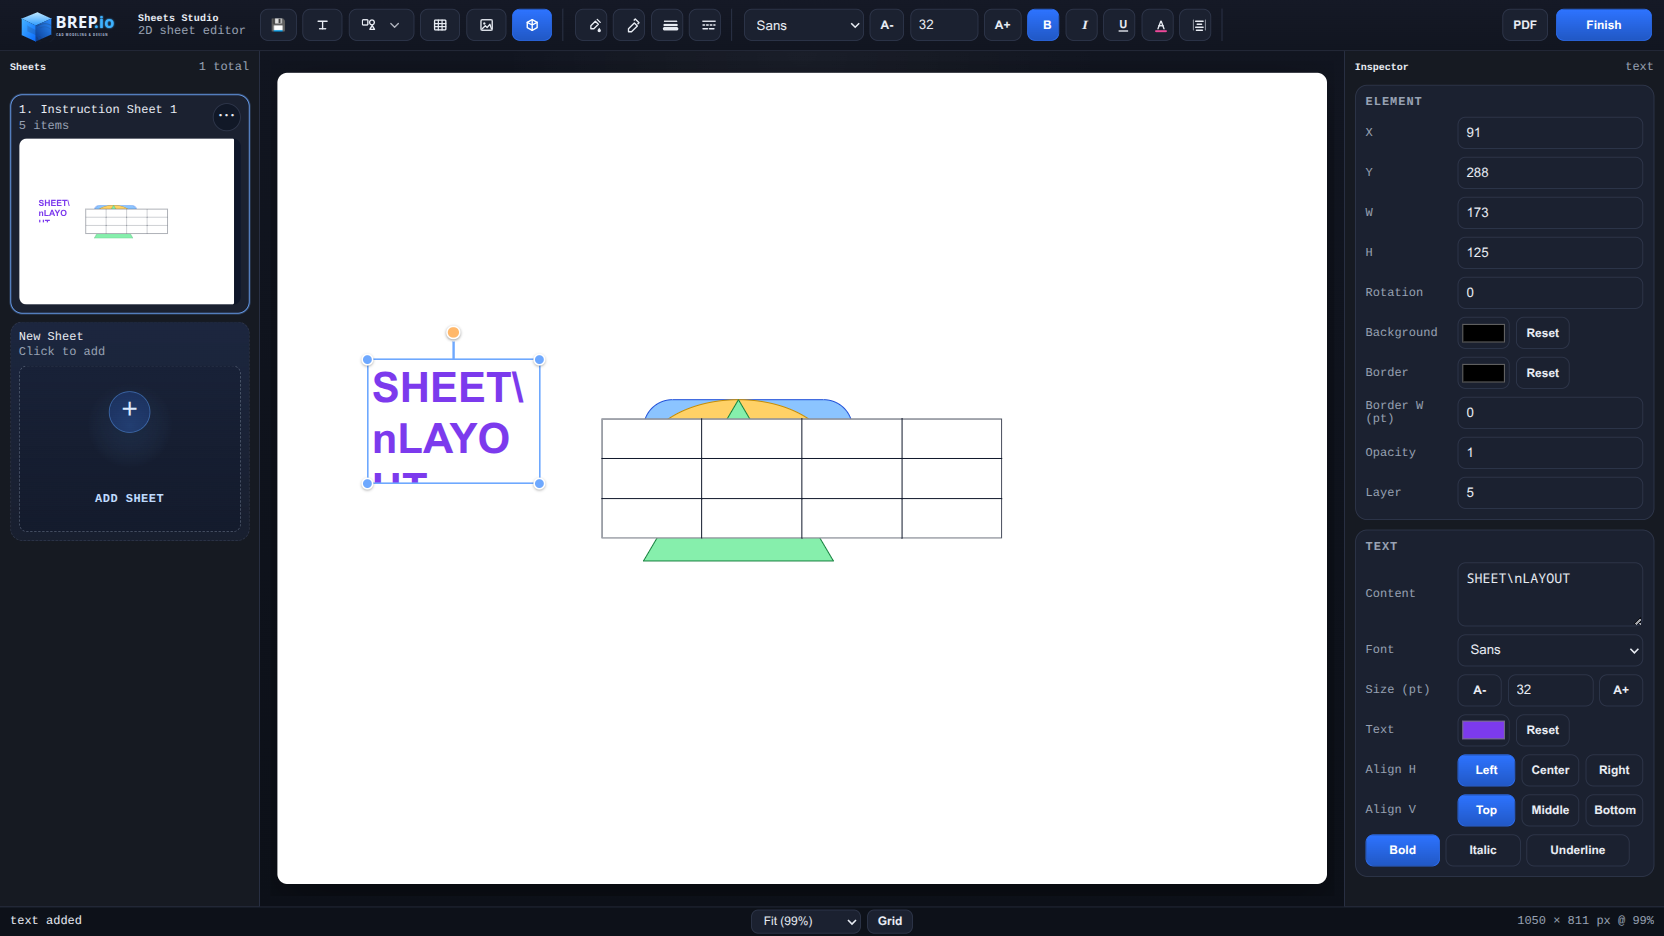
Task: Open the toolbar font family dropdown
Action: pos(804,25)
